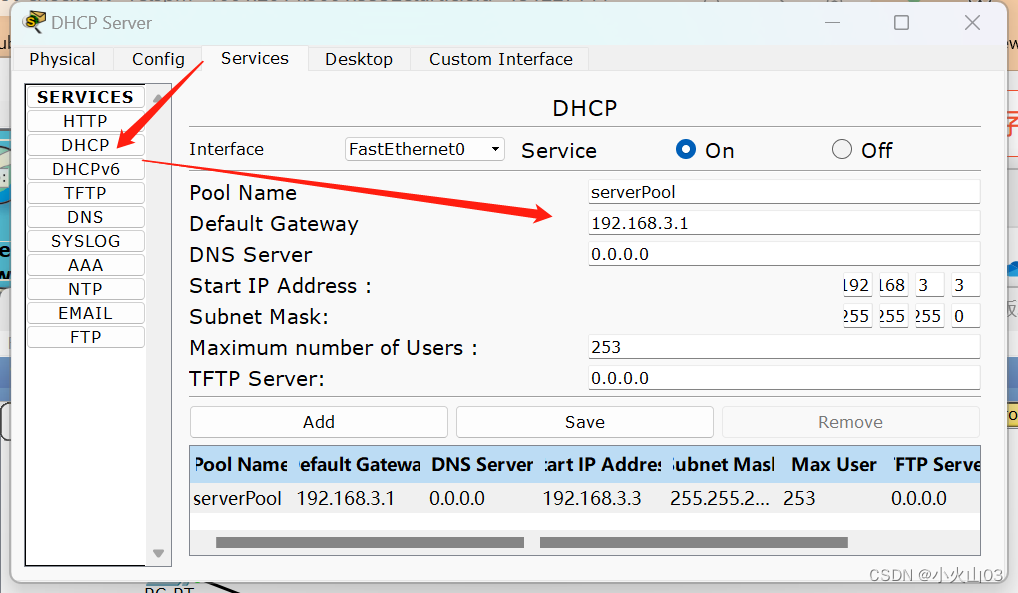
Task: Maximize the DHCP Server window
Action: click(901, 23)
